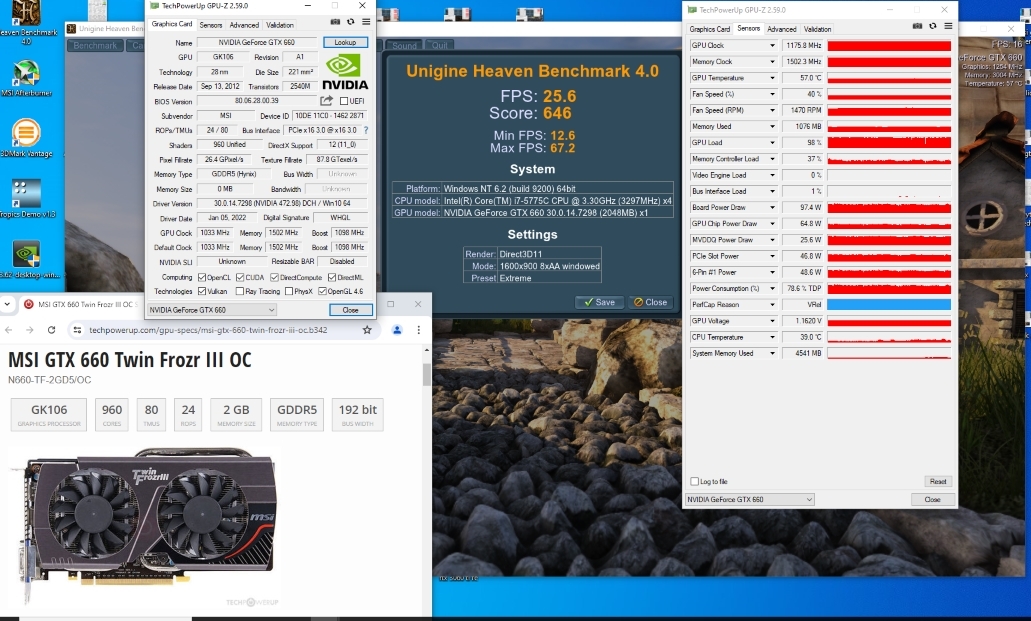Click camera icon in GPU-Z Sensors window
The height and width of the screenshot is (621, 1031).
917,26
